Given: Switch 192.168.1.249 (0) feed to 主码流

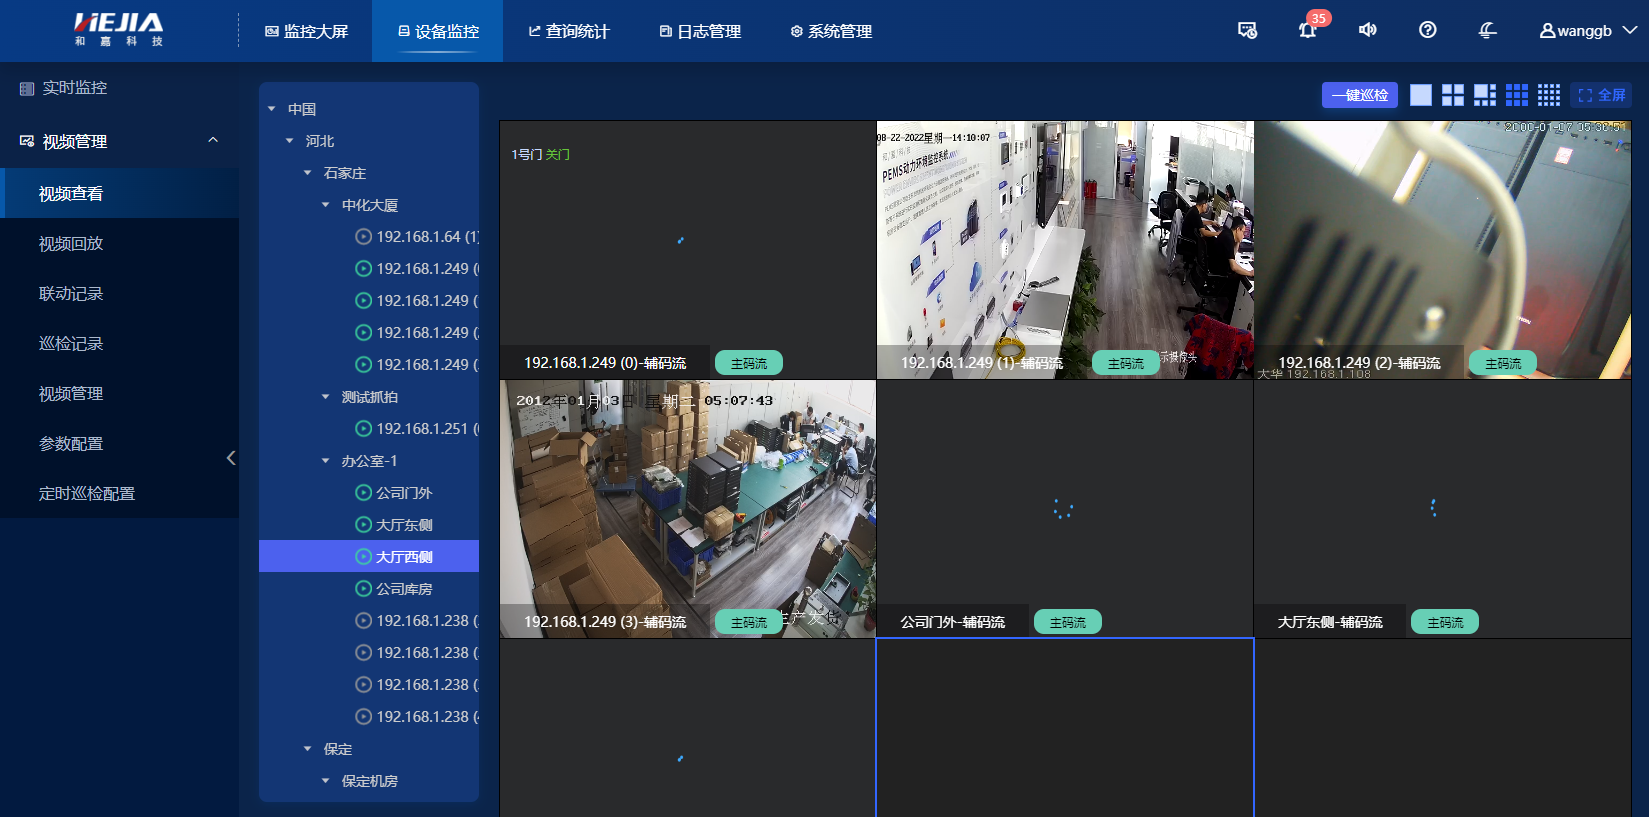Looking at the screenshot, I should [x=748, y=363].
